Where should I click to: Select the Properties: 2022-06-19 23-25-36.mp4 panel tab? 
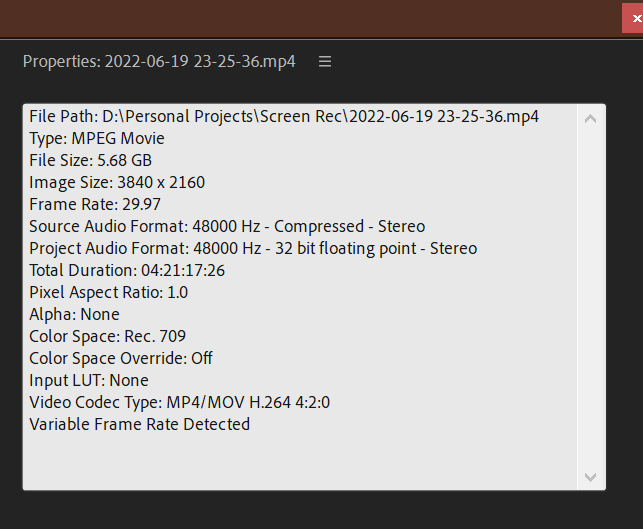pos(159,62)
